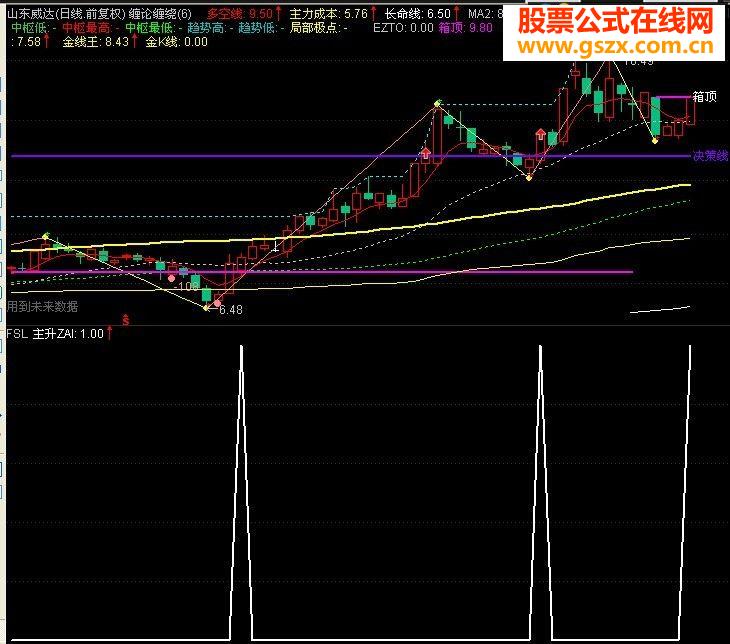Screen dimensions: 730x644
Task: Click the yellow diamond at the pullback low on the 决策线
Action: (529, 177)
